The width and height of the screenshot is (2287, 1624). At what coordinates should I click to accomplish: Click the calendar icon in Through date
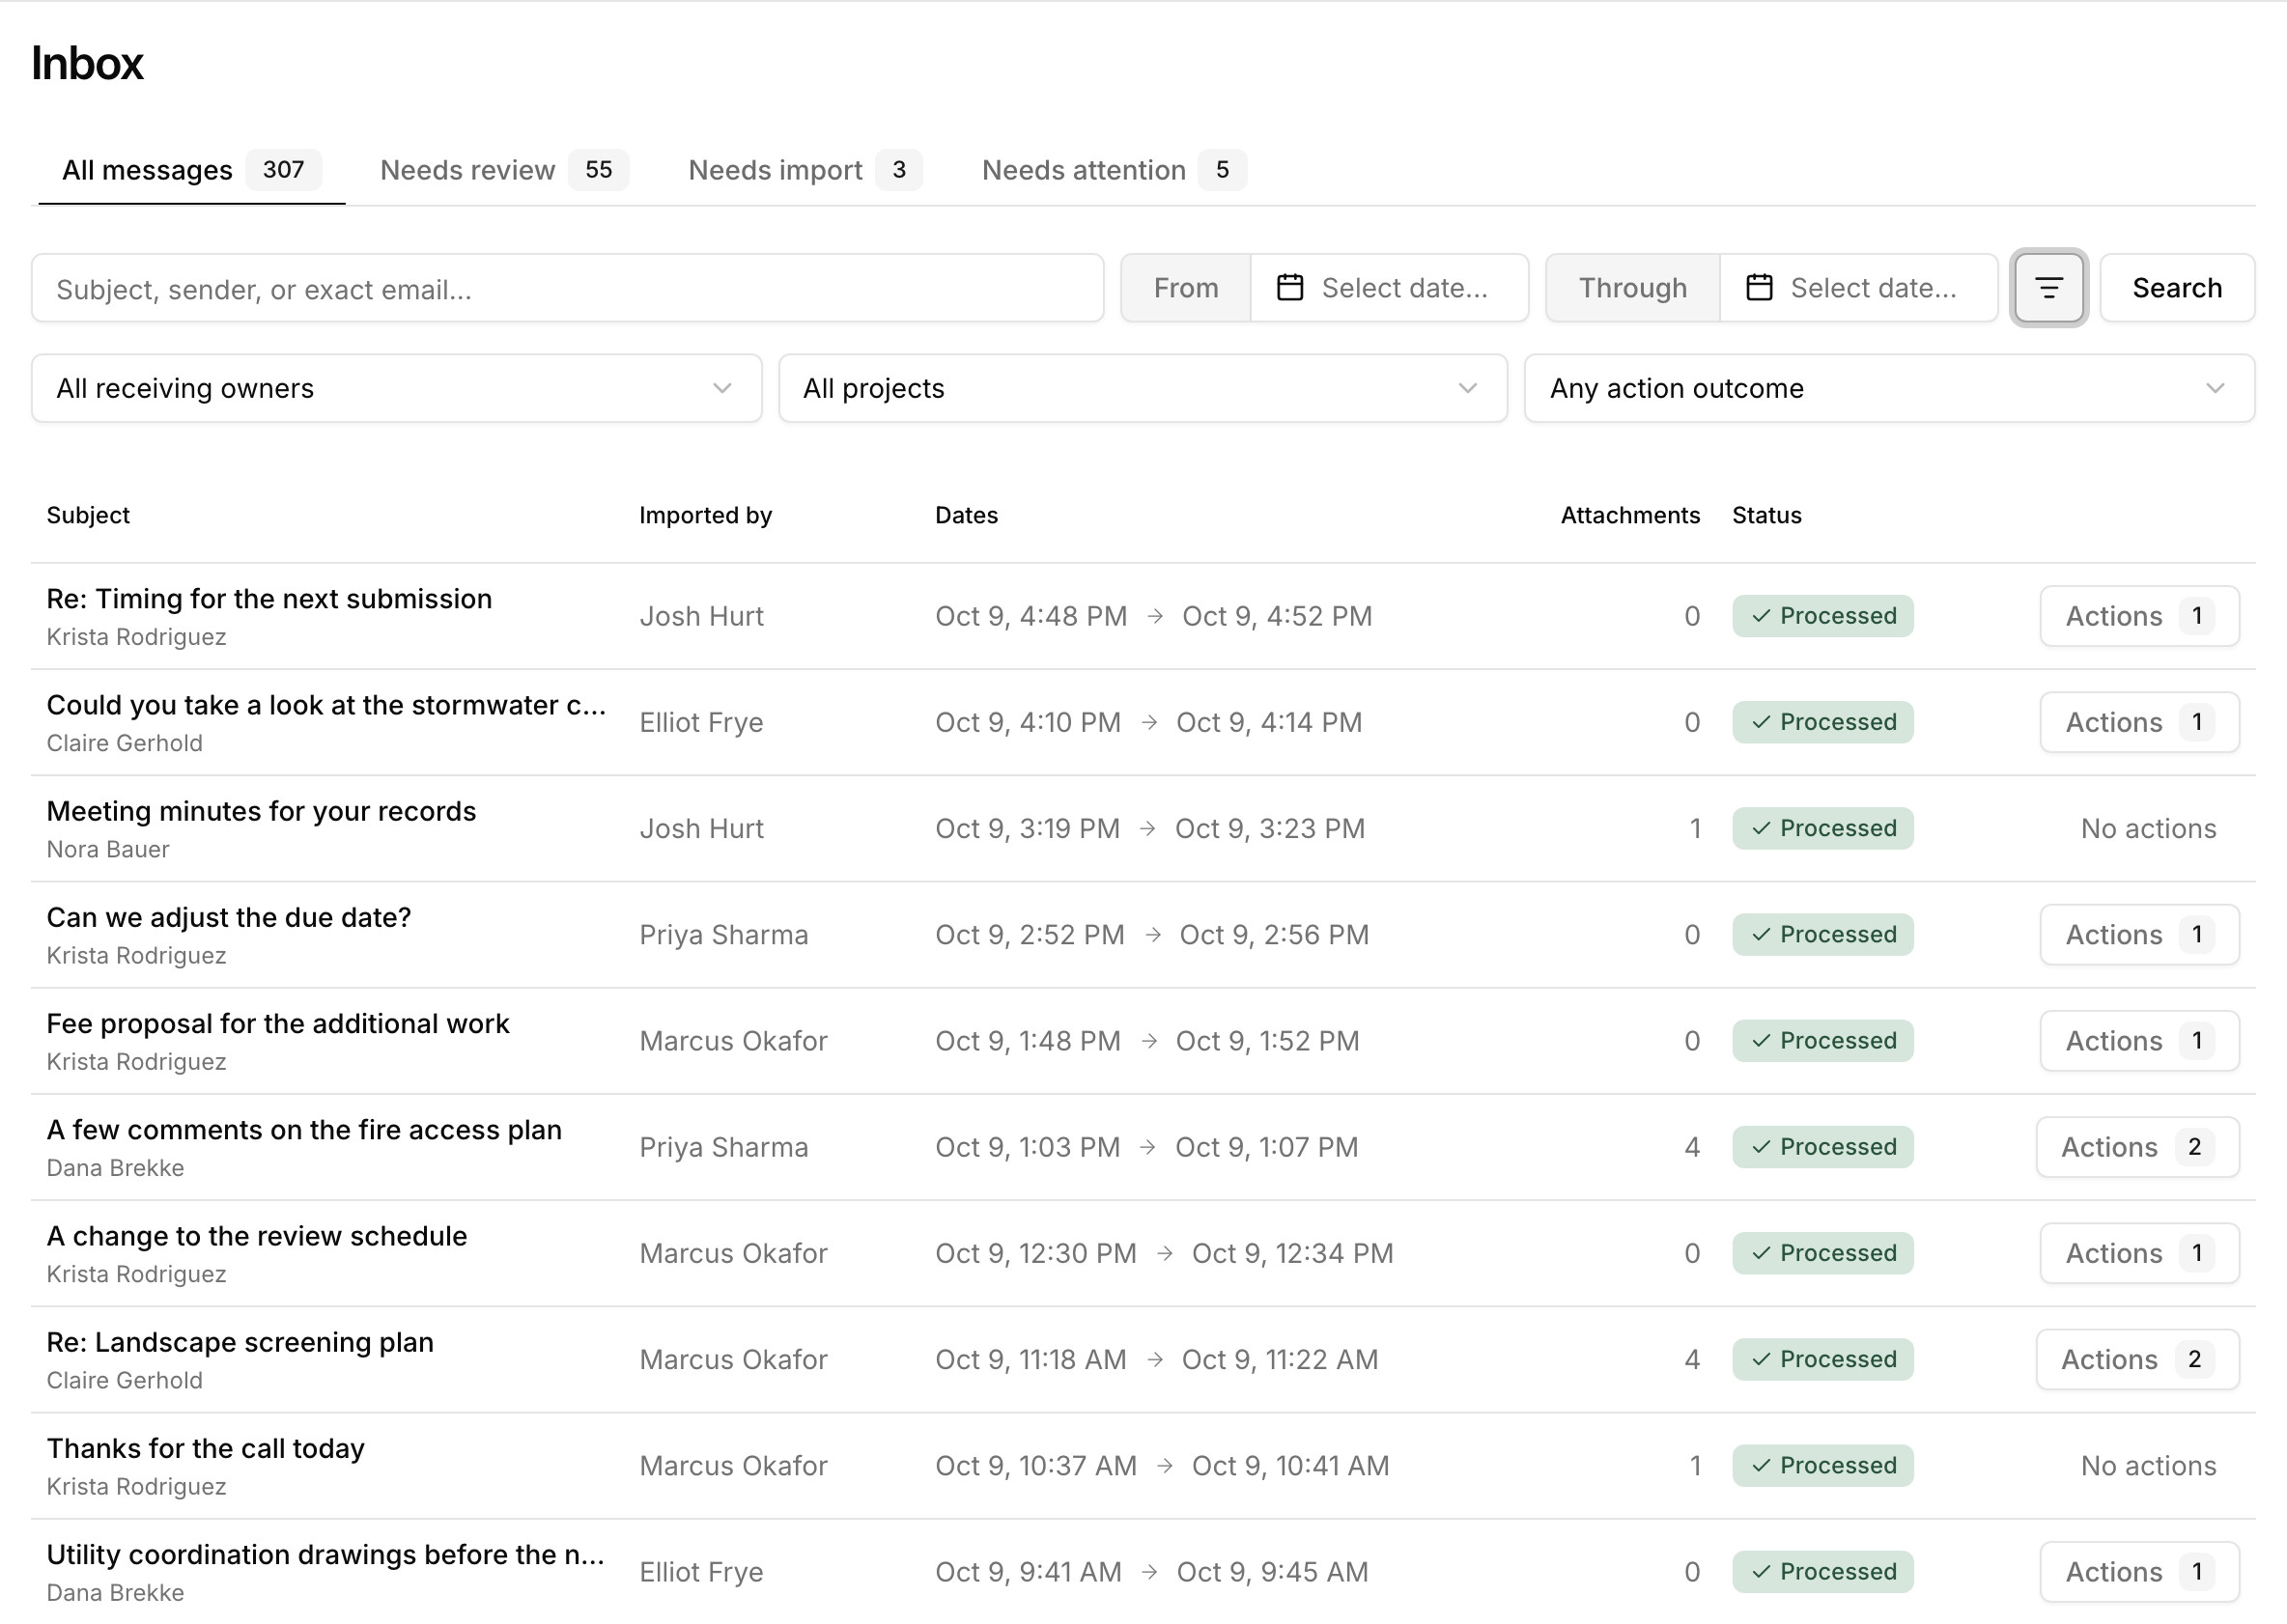pyautogui.click(x=1759, y=288)
